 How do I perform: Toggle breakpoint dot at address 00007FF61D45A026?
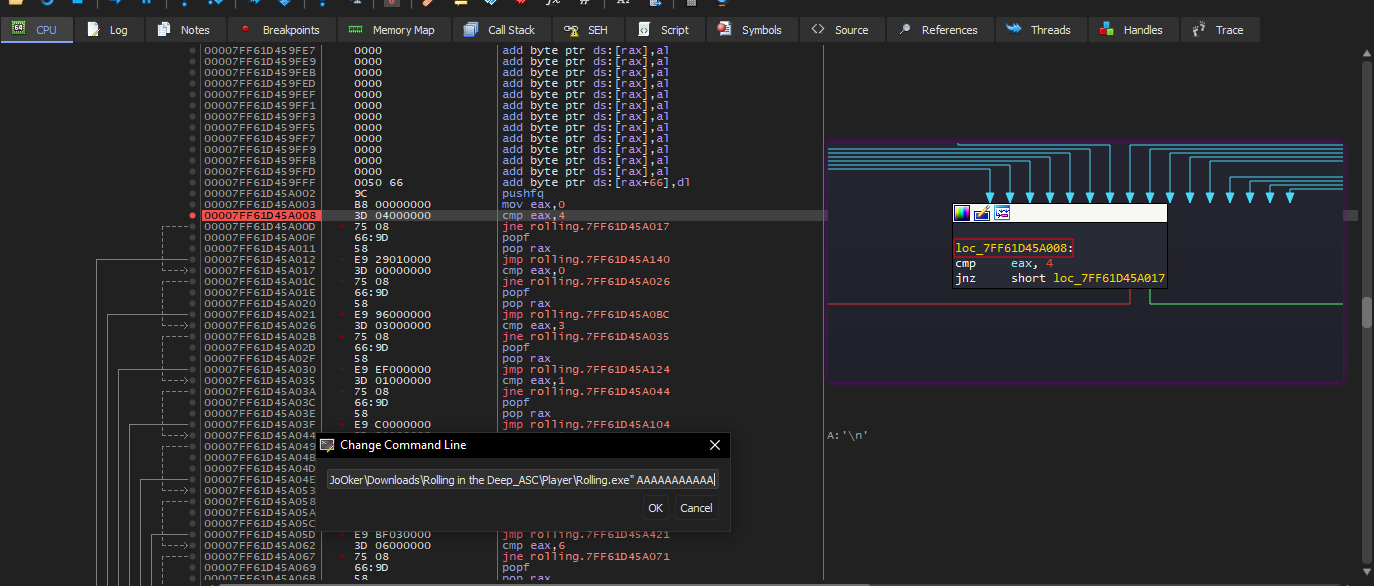pyautogui.click(x=192, y=326)
